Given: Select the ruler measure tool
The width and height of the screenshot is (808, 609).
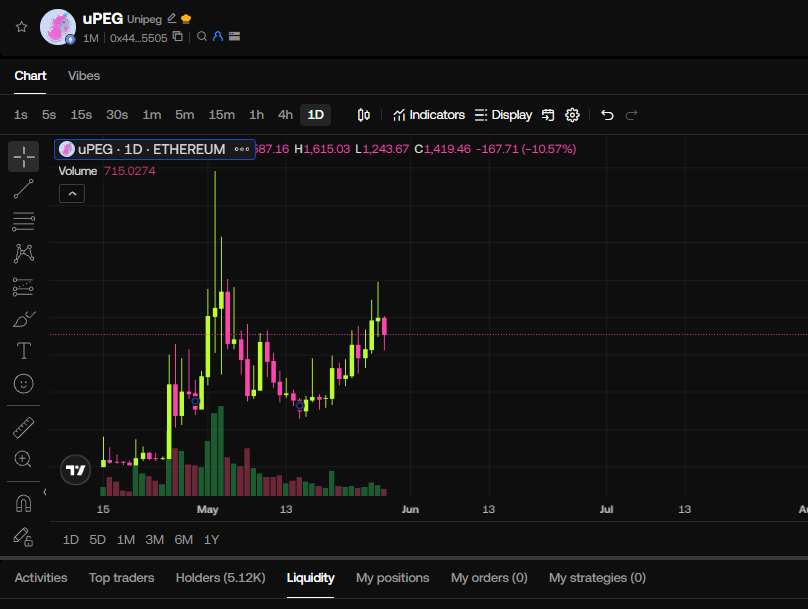Looking at the screenshot, I should 24,428.
